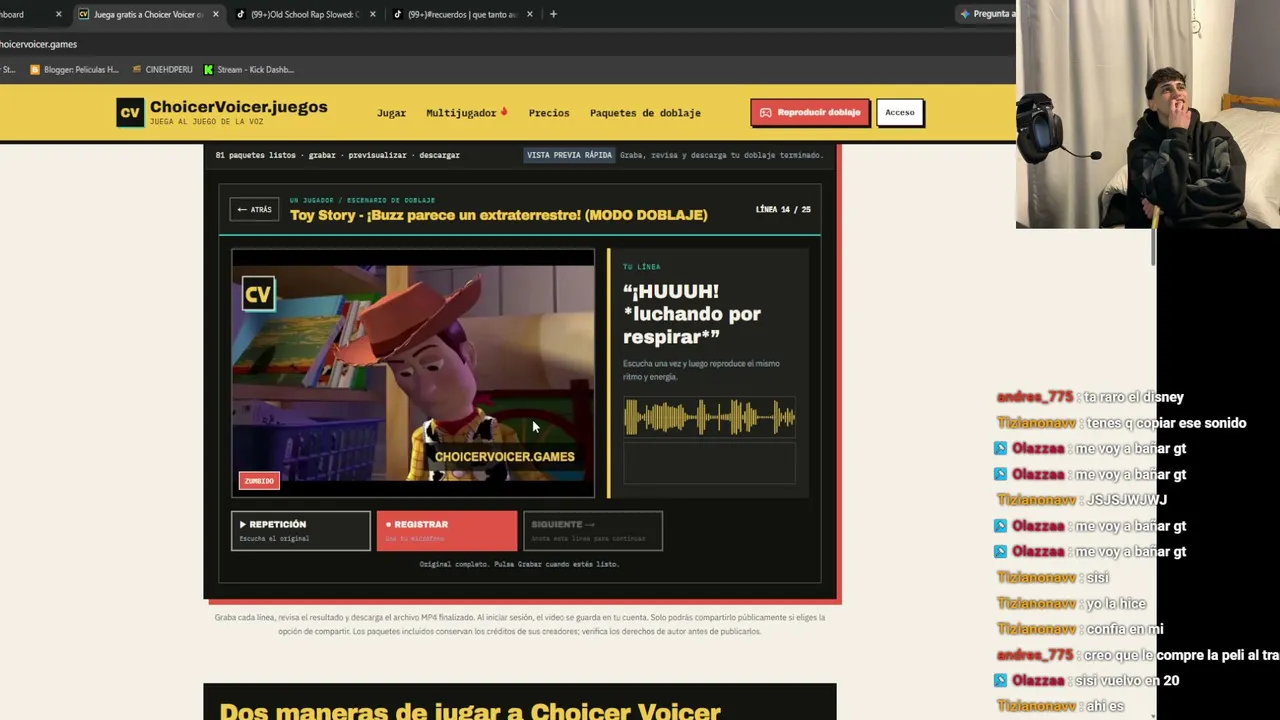Open Paquetes de doblaje page
Image resolution: width=1280 pixels, height=720 pixels.
(x=645, y=113)
